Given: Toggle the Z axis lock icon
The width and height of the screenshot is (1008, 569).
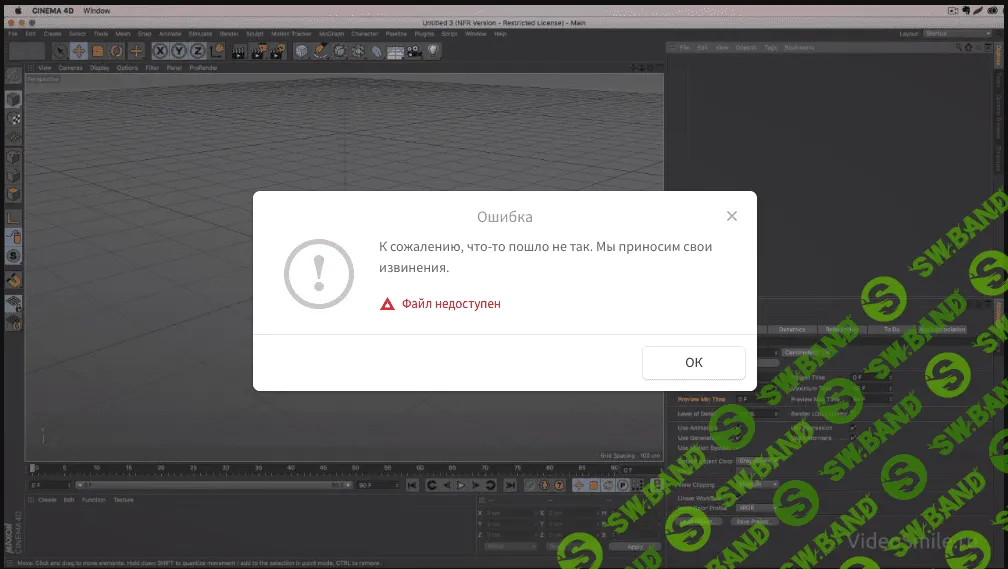Looking at the screenshot, I should point(196,51).
